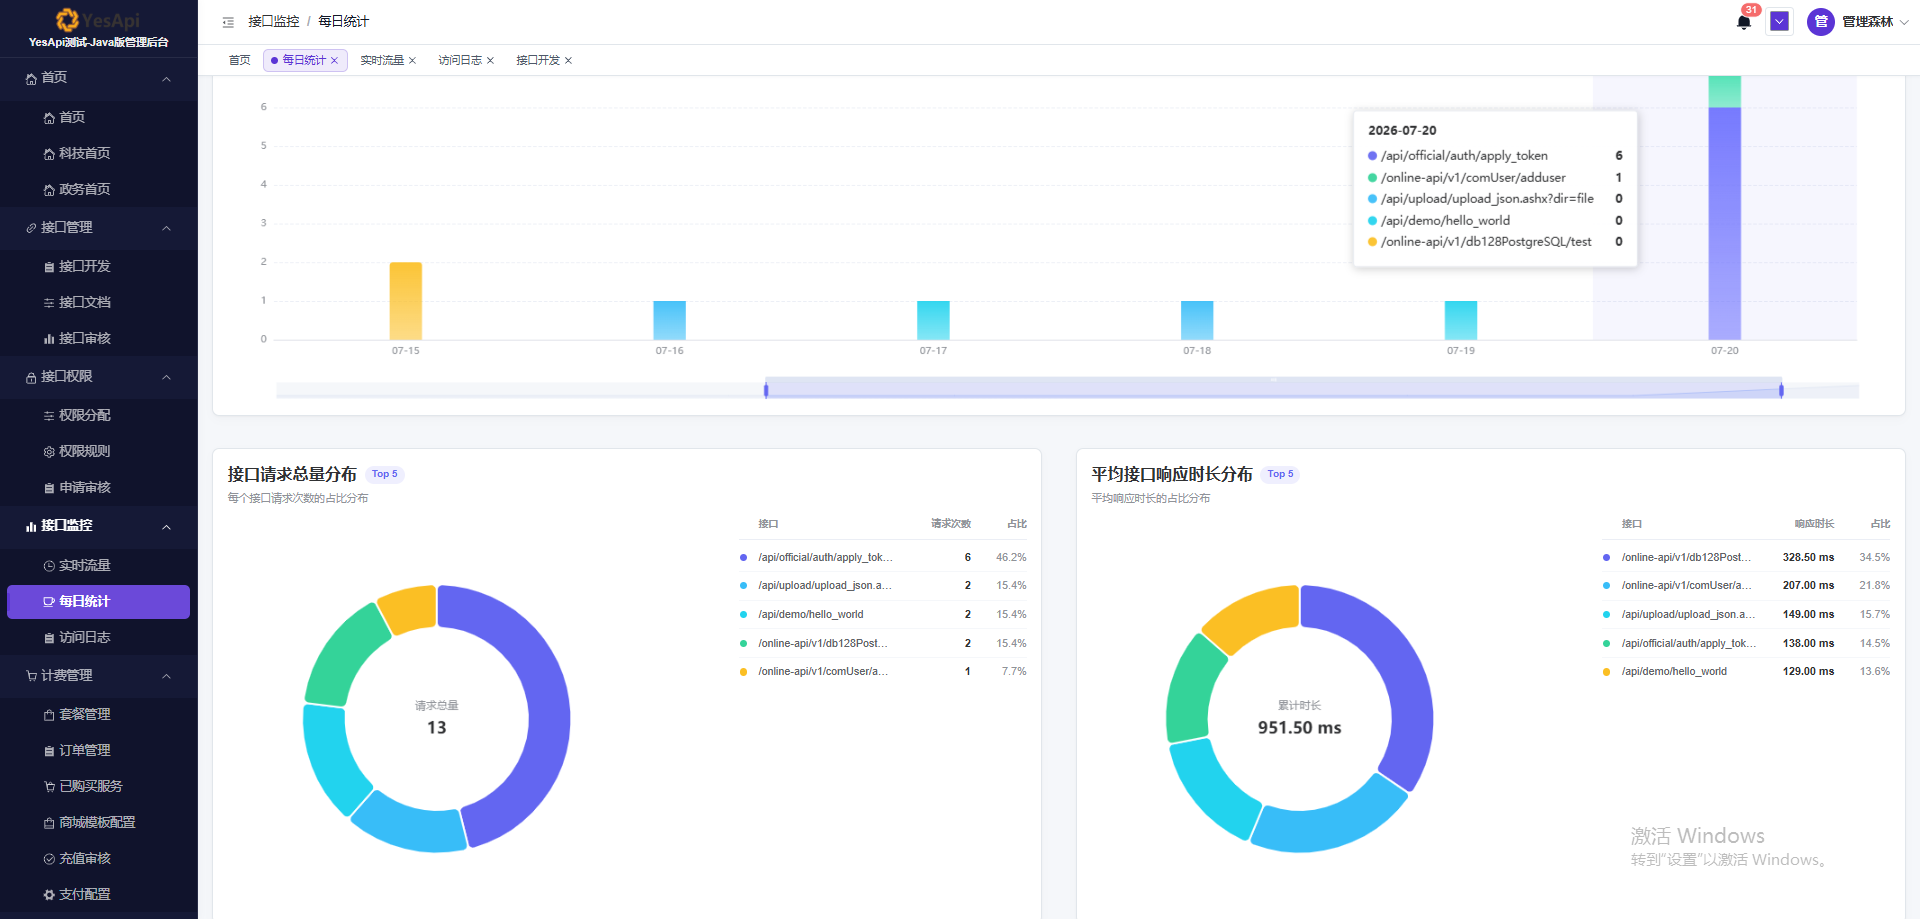Switch to the 实时流量 tab

click(382, 60)
